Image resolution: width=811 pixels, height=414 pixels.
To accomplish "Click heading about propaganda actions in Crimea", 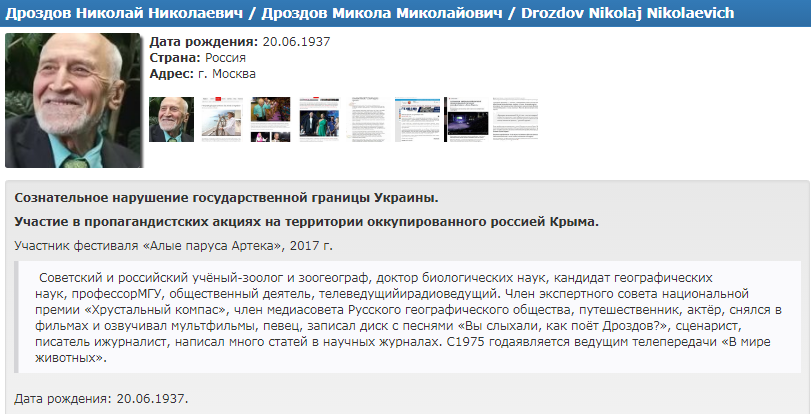I will [307, 221].
